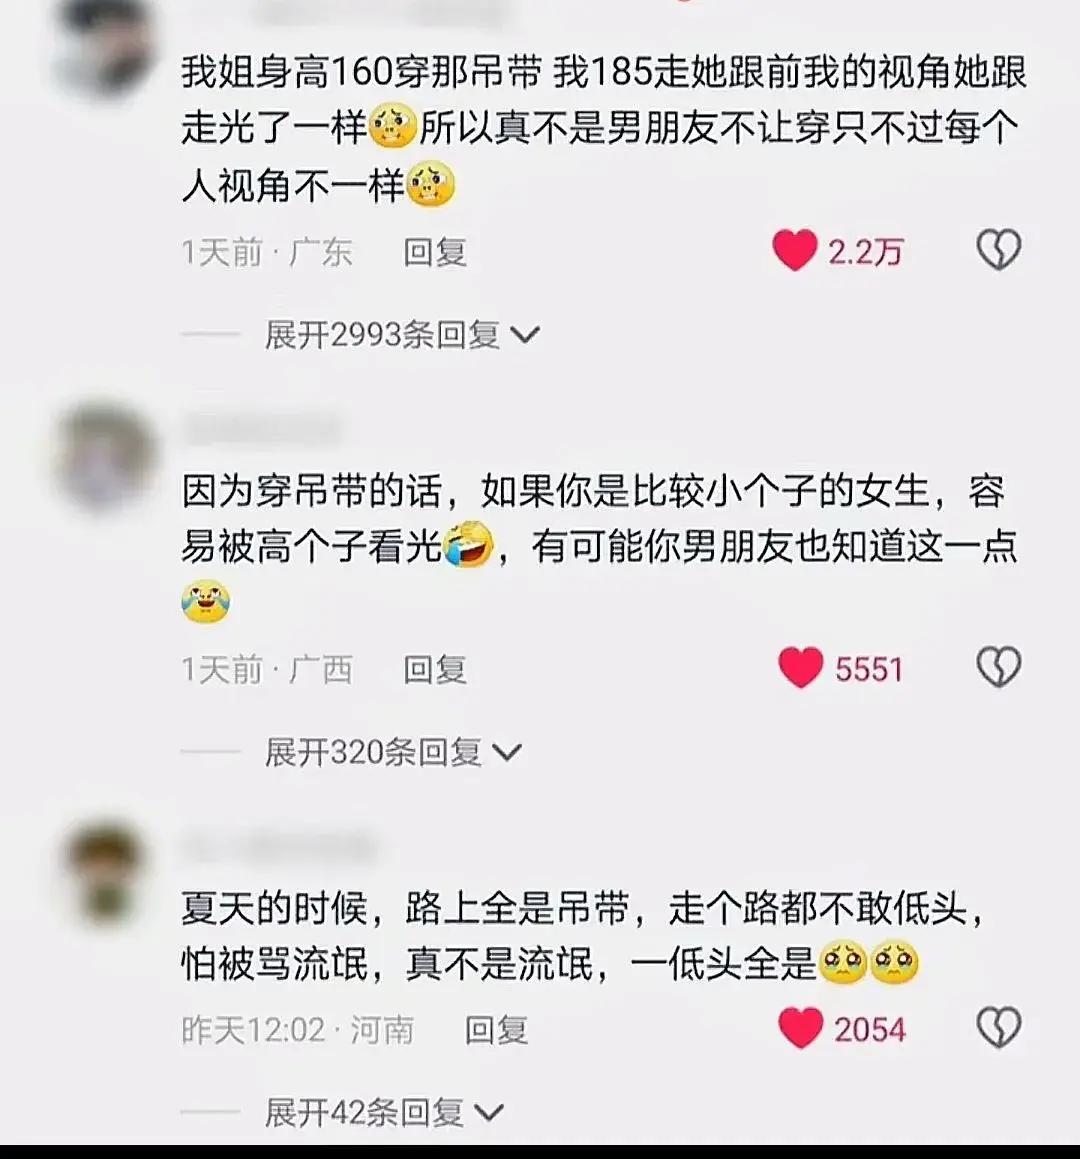This screenshot has height=1159, width=1080.
Task: Tap the red heart next to 5551
Action: tap(800, 667)
